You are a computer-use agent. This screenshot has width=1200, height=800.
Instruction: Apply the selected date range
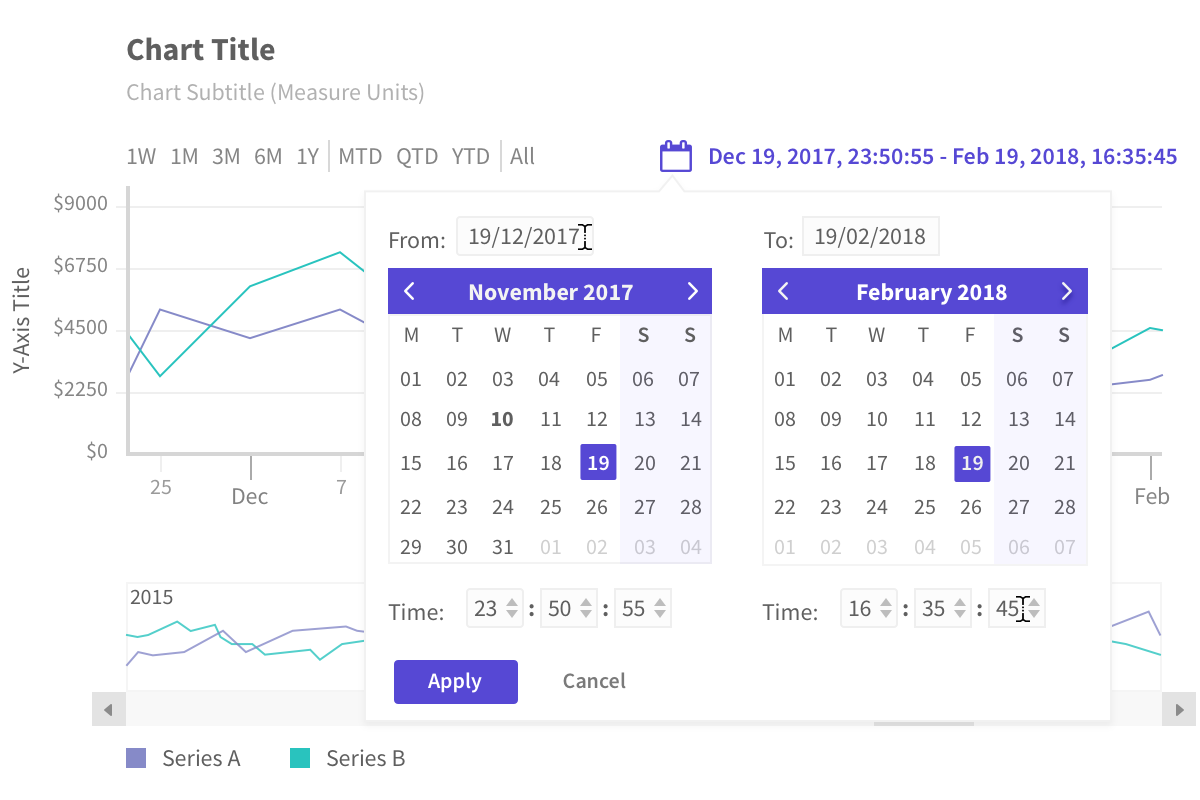point(455,681)
